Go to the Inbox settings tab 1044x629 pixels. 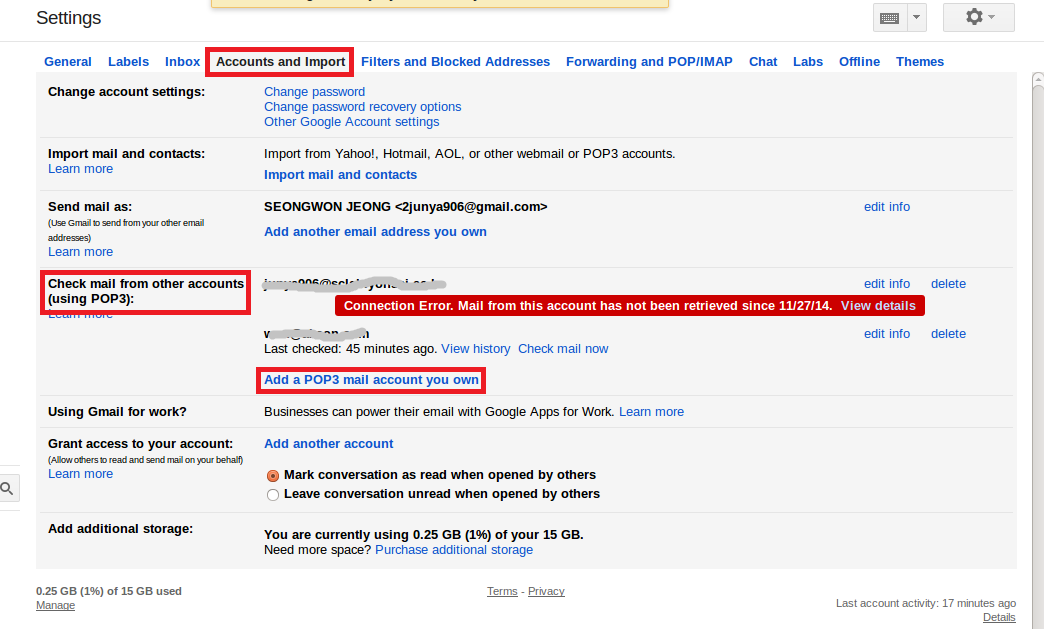point(182,62)
